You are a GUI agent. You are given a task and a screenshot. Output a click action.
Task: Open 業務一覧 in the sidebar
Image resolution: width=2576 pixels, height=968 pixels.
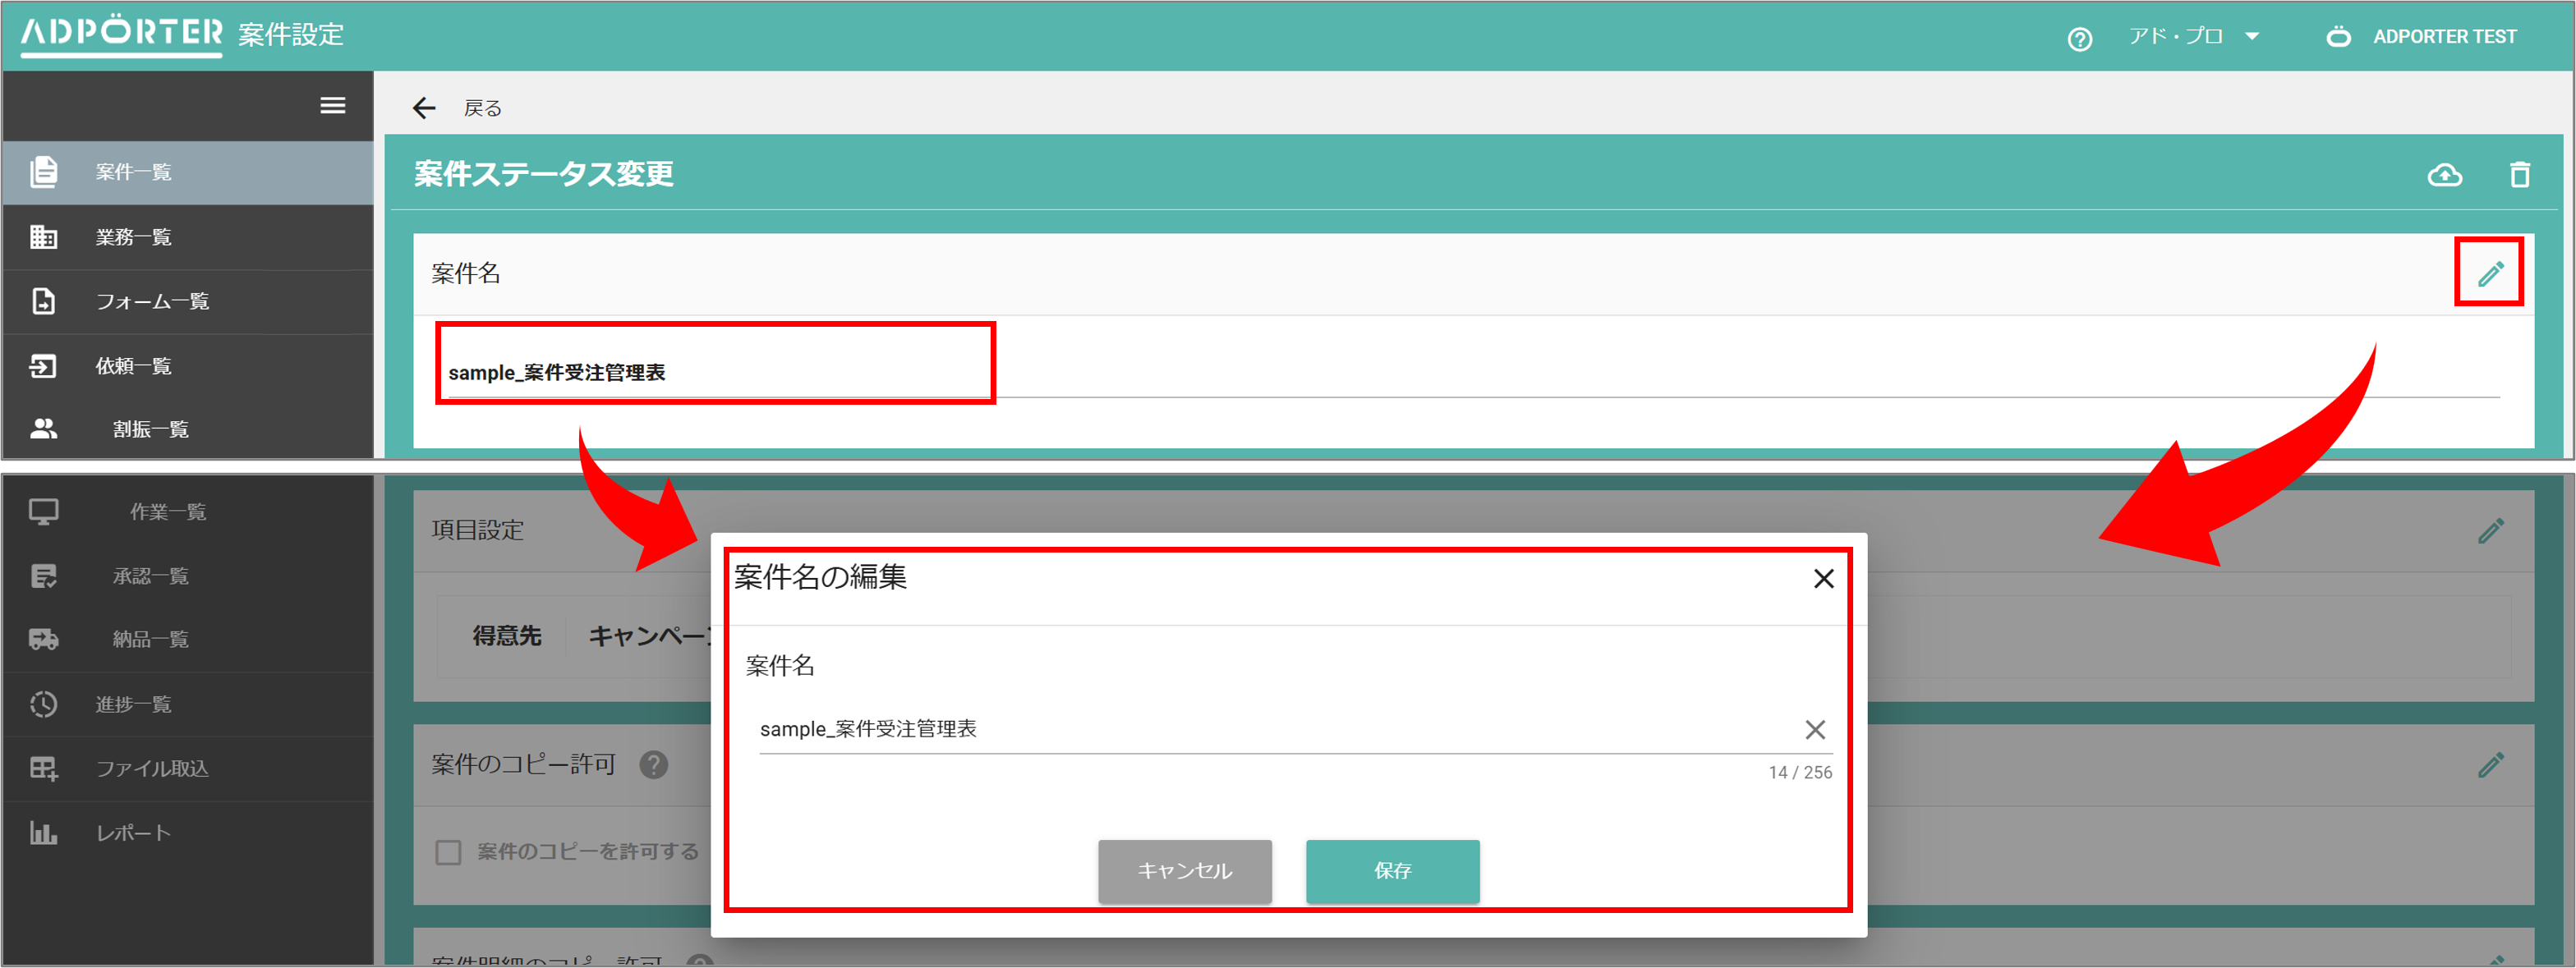pyautogui.click(x=188, y=237)
